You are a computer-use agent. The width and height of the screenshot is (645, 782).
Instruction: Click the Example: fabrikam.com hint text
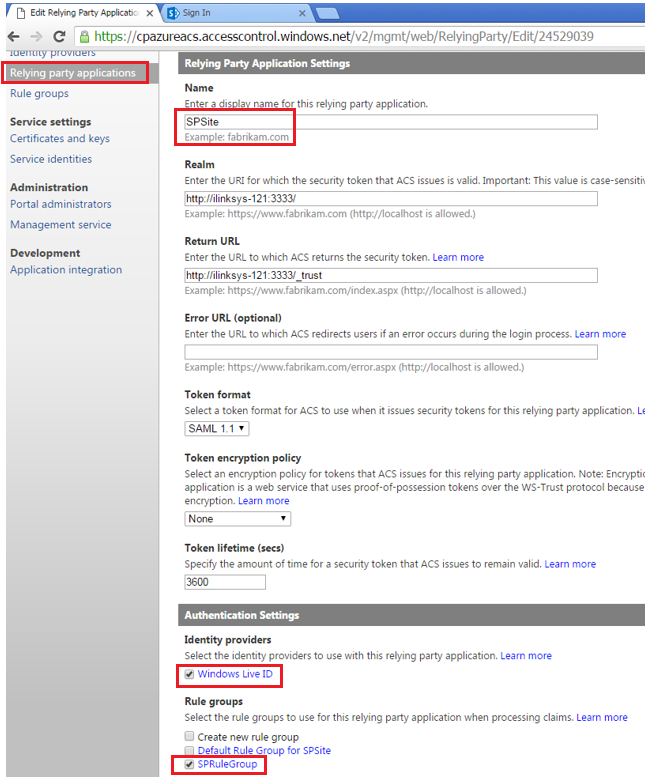click(x=236, y=137)
